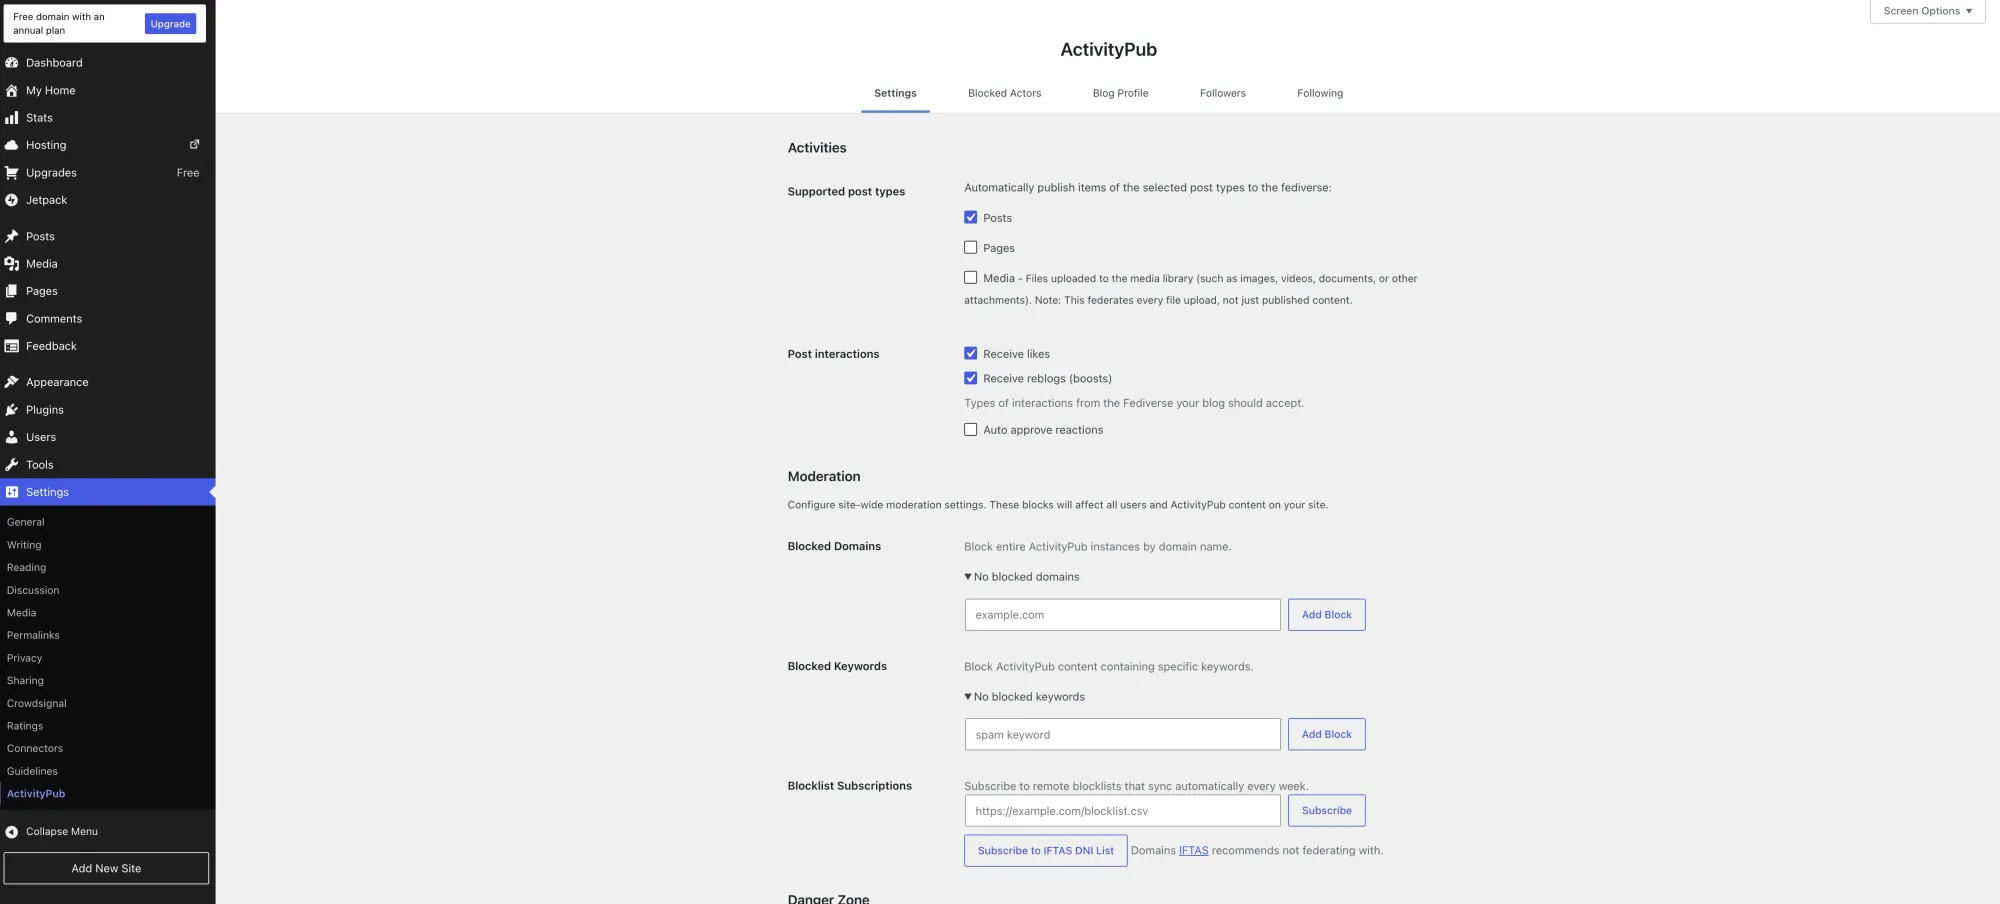Click the Collapse Menu label

pos(62,832)
